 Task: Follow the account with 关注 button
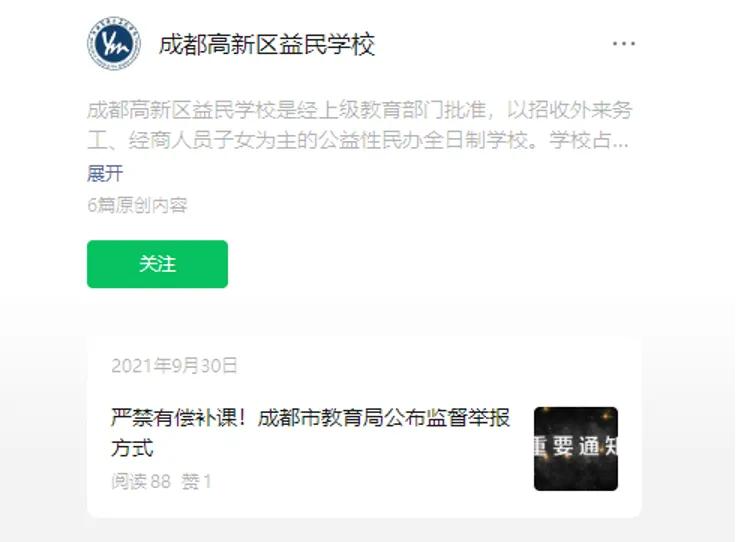point(157,264)
